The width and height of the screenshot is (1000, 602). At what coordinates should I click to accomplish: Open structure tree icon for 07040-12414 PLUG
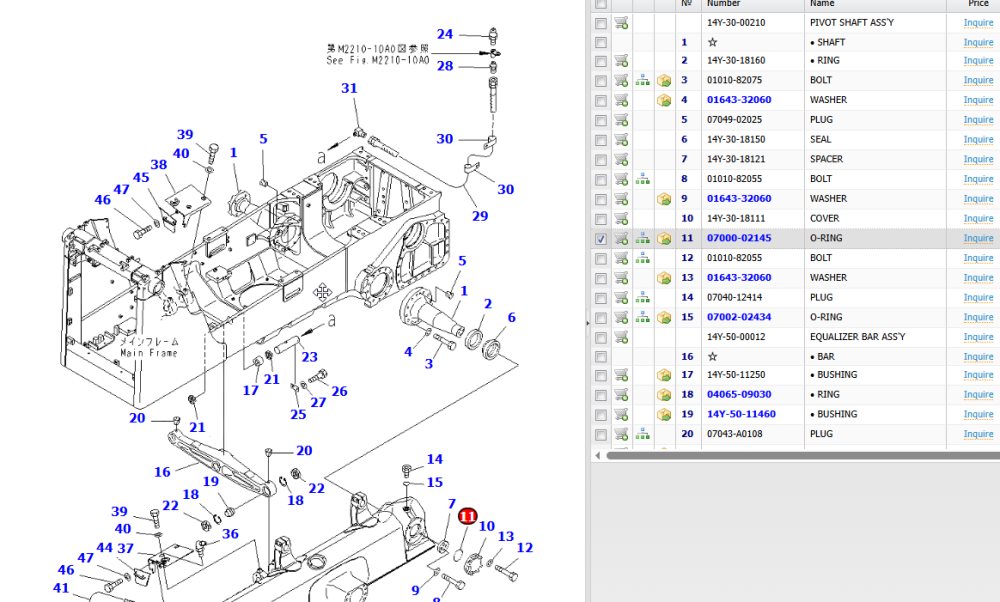click(643, 298)
